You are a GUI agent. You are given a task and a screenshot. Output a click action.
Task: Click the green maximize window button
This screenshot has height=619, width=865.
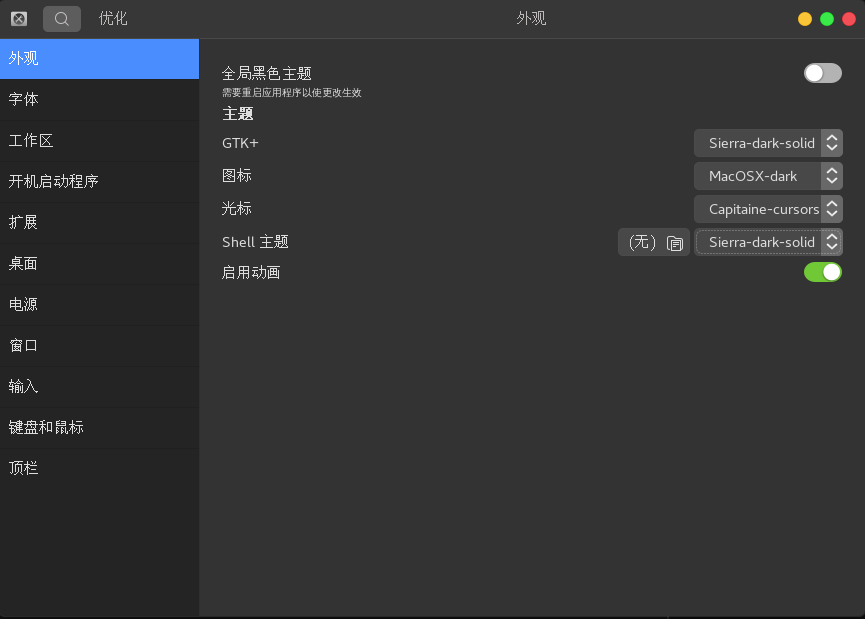click(827, 19)
